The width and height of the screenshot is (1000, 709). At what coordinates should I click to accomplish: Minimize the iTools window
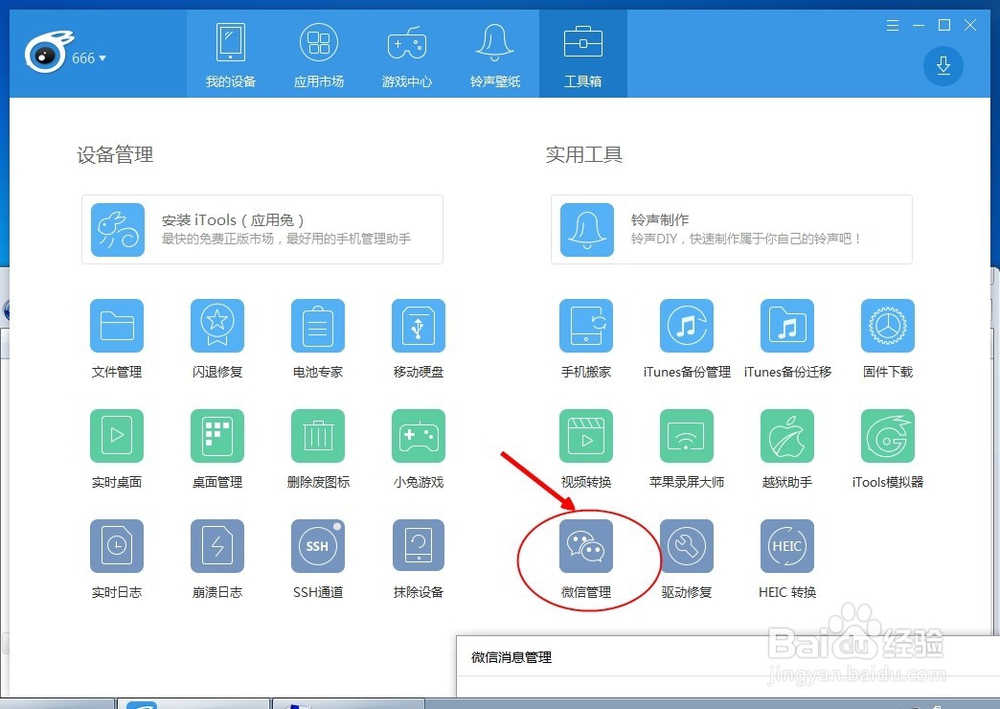[918, 26]
